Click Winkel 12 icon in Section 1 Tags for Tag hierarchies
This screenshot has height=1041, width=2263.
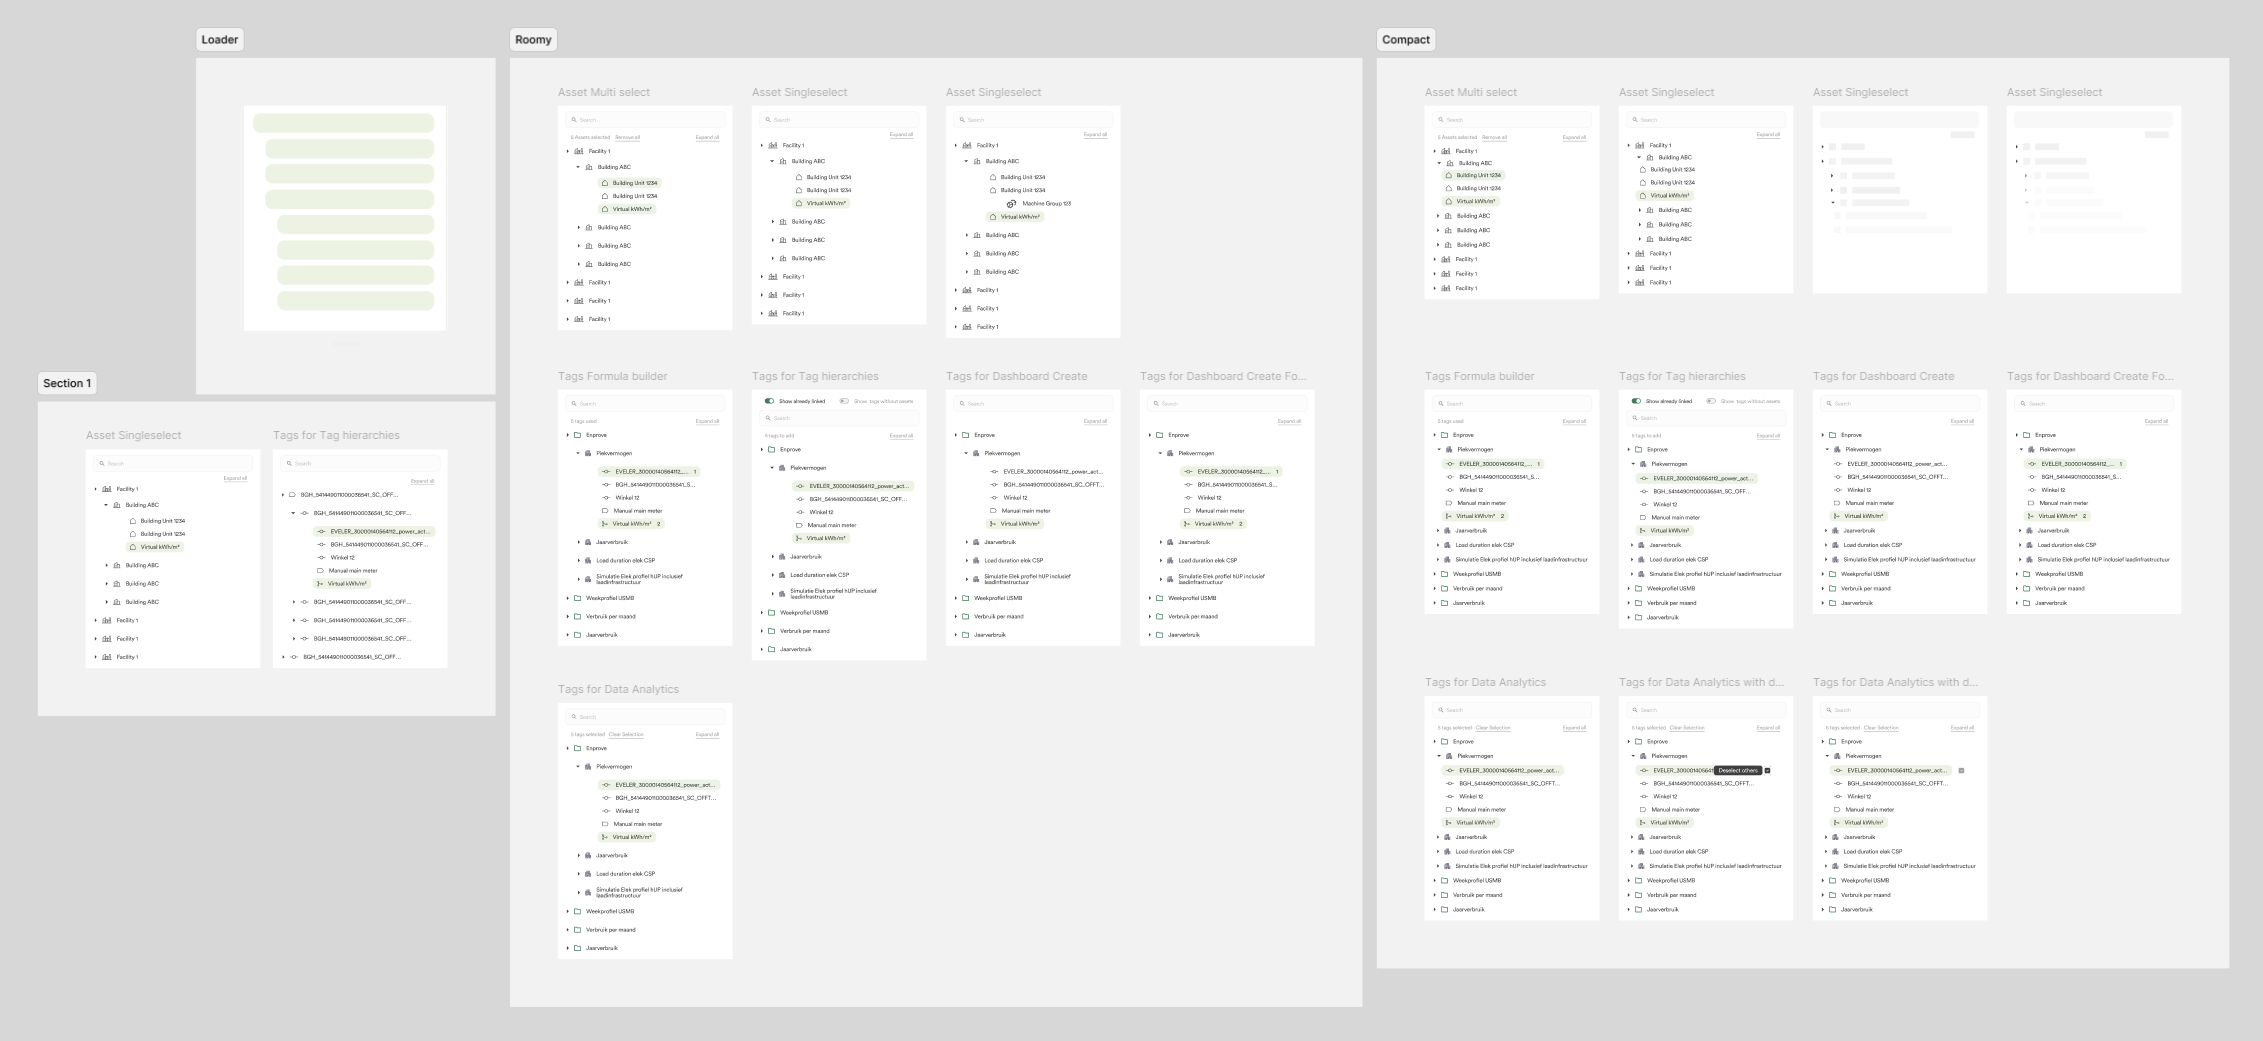click(x=321, y=558)
